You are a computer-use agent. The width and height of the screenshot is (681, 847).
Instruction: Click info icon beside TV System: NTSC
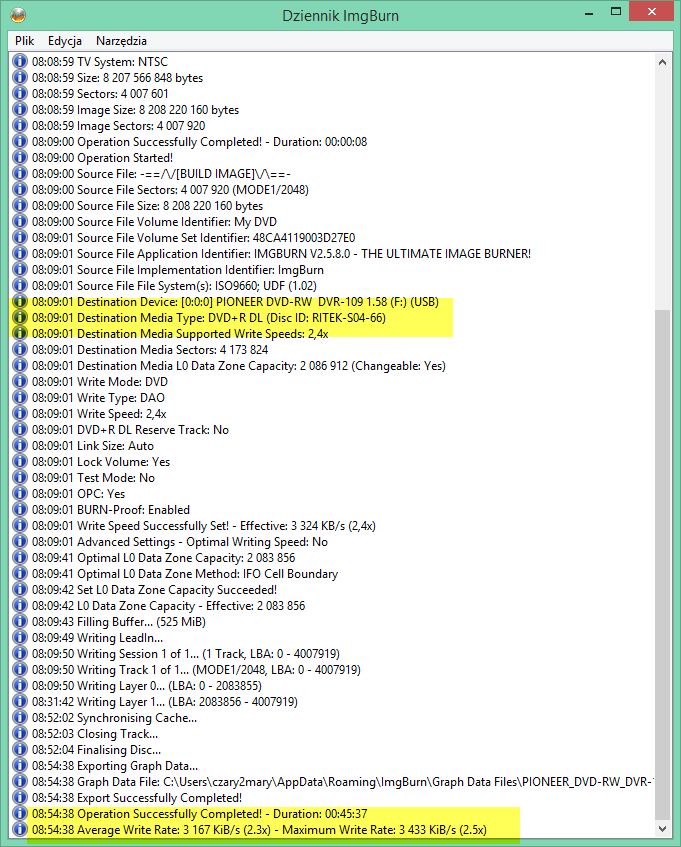click(20, 62)
